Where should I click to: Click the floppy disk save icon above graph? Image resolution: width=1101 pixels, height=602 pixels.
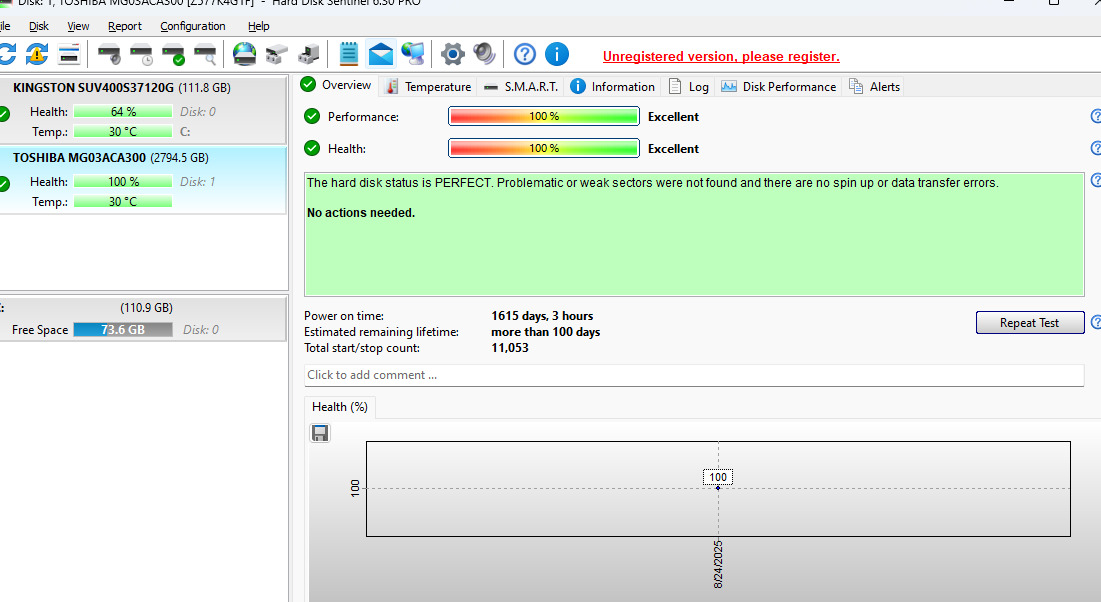point(320,433)
